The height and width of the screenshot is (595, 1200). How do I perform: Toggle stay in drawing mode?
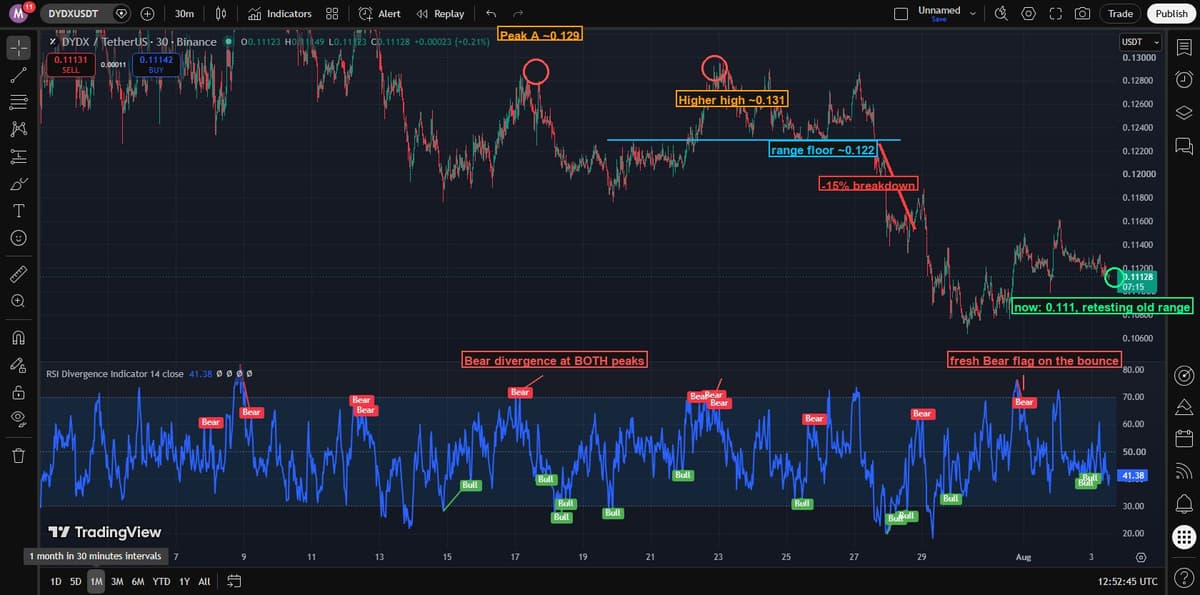(x=18, y=363)
